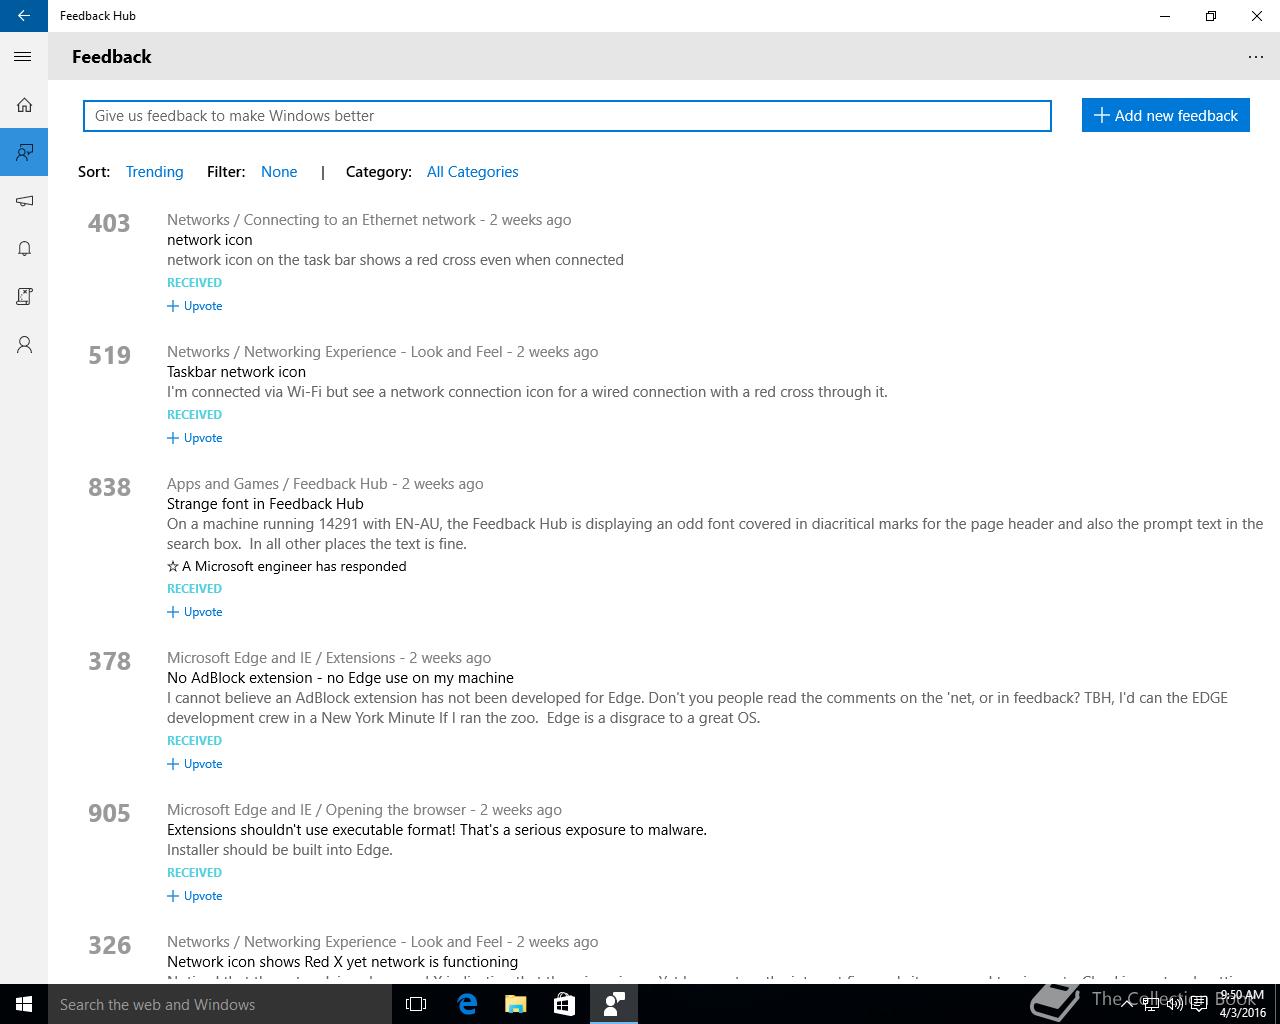Screen dimensions: 1280x1024
Task: Upvote the 'Taskbar network icon' feedback
Action: (195, 438)
